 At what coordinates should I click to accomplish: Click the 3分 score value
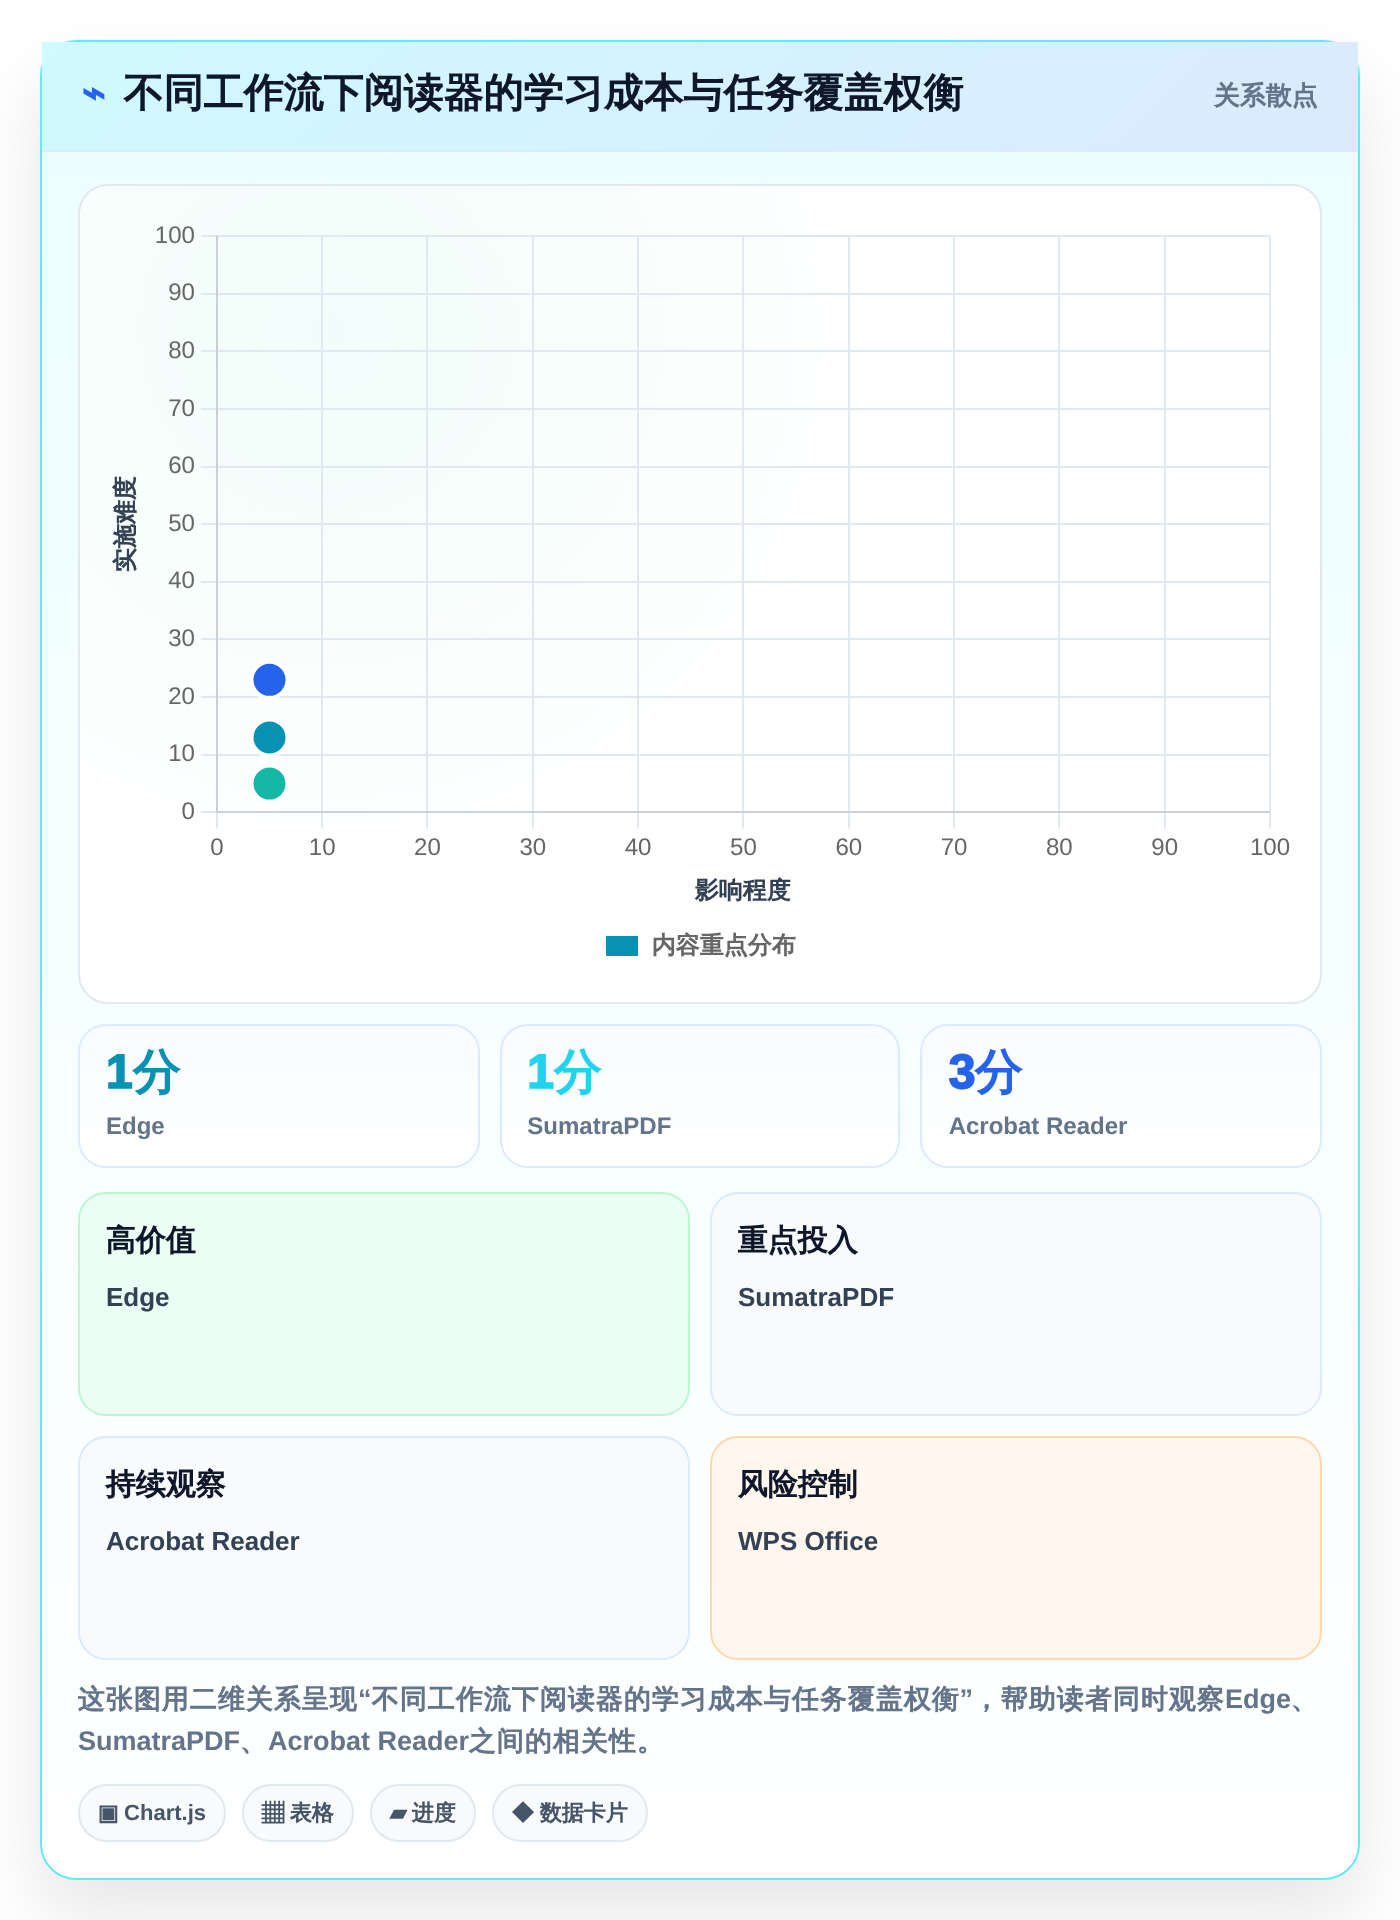pos(985,1072)
